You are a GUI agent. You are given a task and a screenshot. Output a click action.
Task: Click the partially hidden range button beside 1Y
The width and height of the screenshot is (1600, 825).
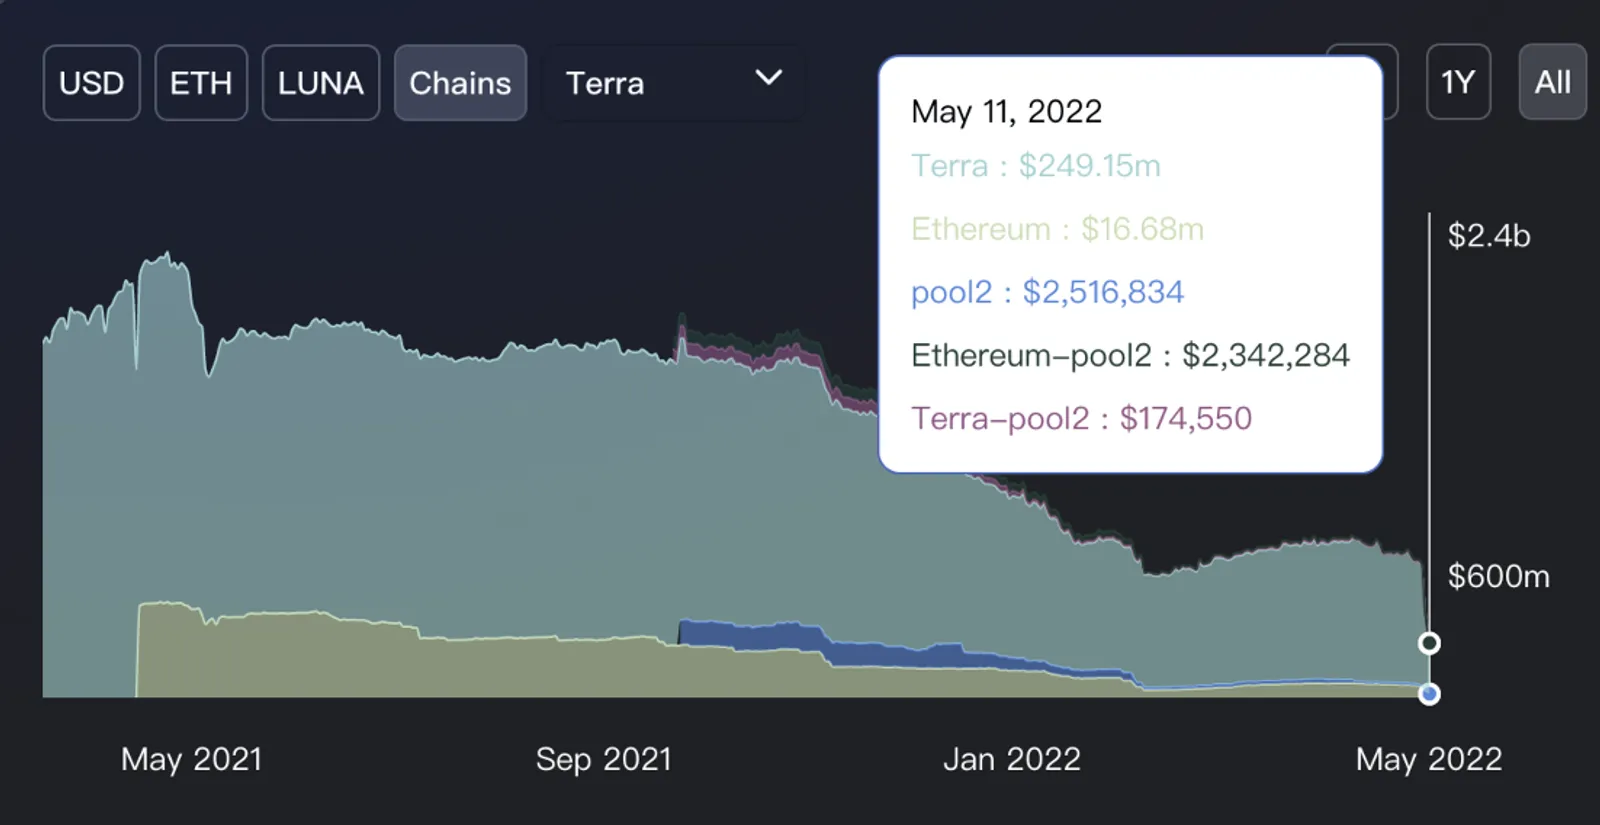coord(1390,82)
